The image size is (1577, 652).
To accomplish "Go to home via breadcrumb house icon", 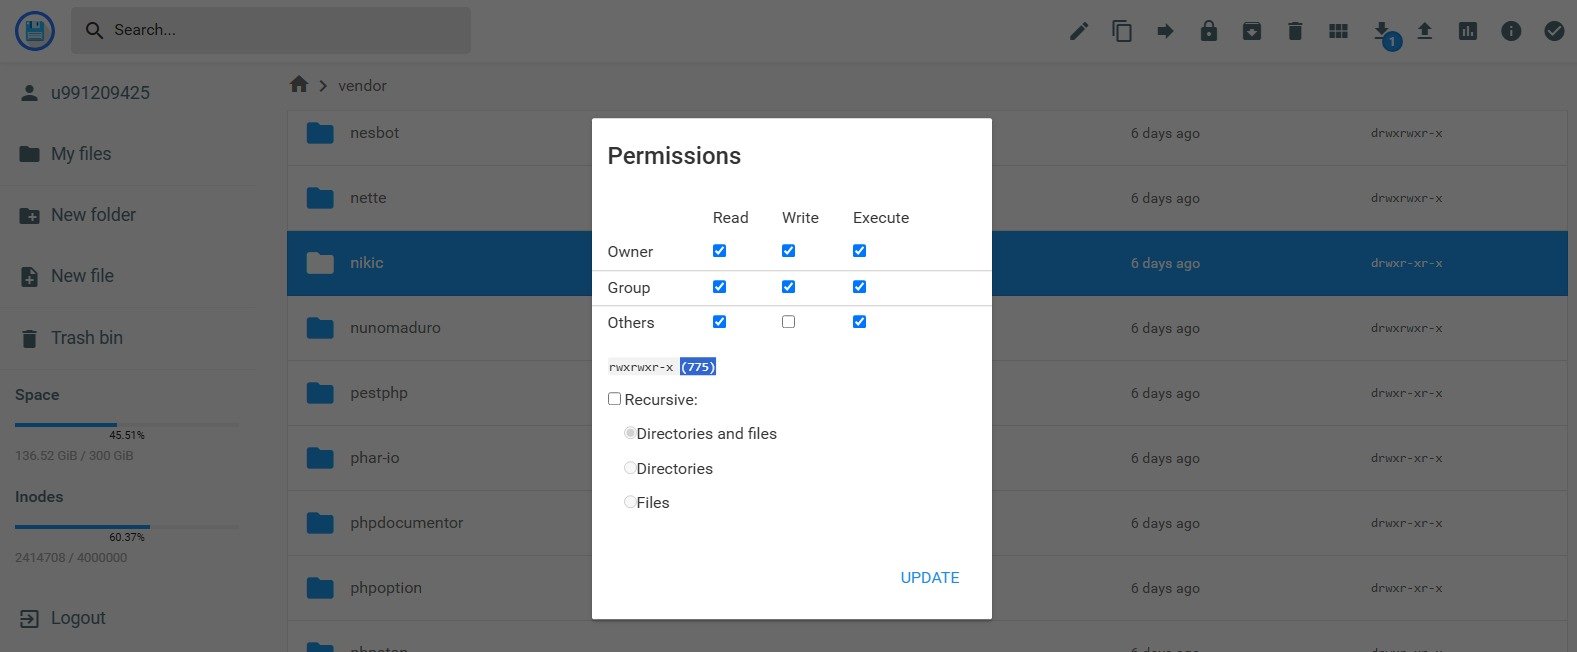I will point(299,85).
